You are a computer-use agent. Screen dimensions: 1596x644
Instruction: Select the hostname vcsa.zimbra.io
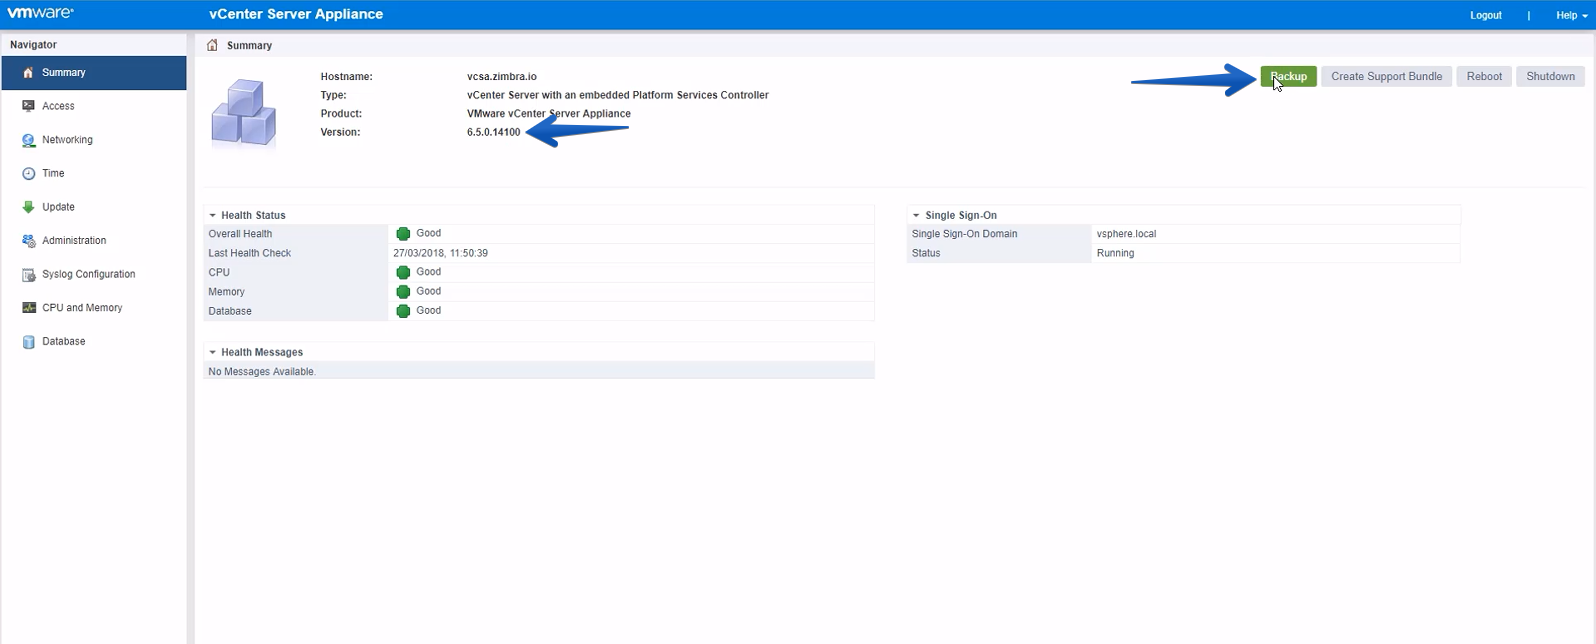click(x=502, y=76)
